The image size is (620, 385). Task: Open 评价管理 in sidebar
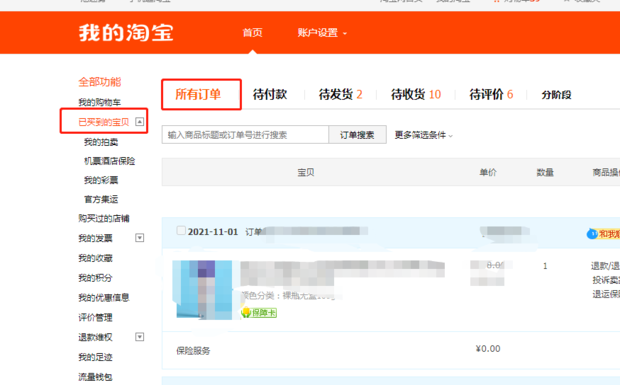click(x=95, y=317)
